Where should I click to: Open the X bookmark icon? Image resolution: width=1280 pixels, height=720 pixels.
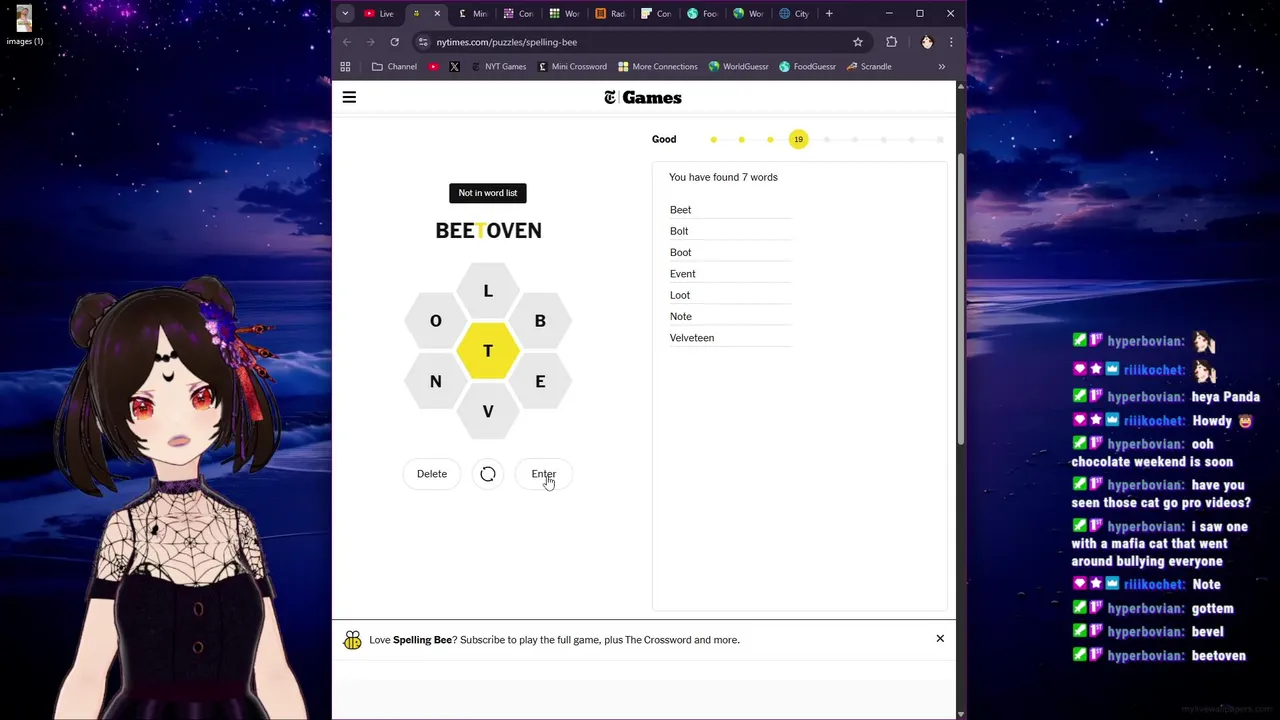[454, 67]
